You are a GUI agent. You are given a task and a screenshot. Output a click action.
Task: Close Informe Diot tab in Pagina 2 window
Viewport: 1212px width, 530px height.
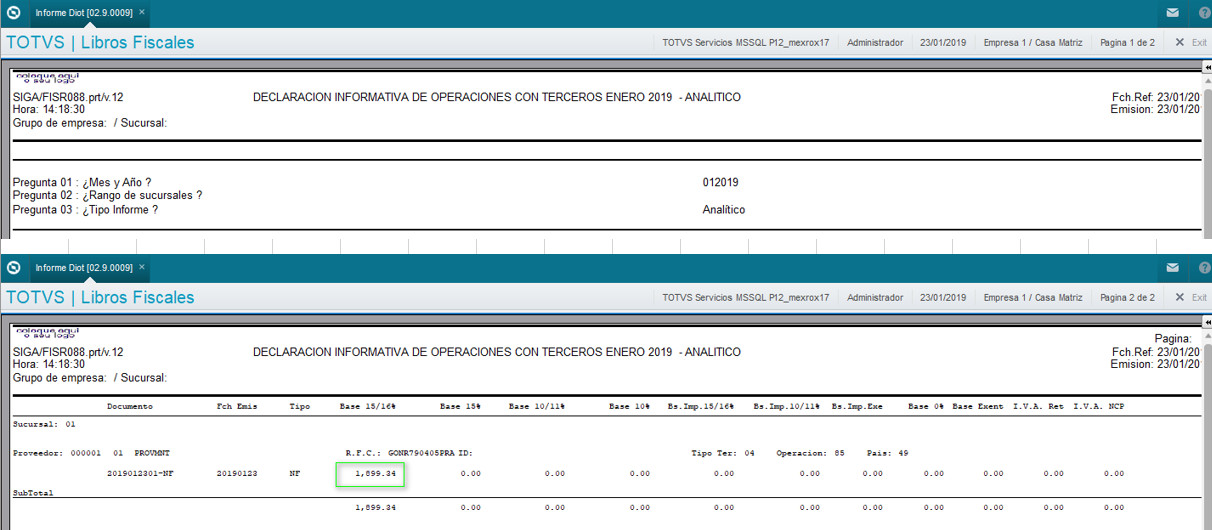(x=142, y=267)
